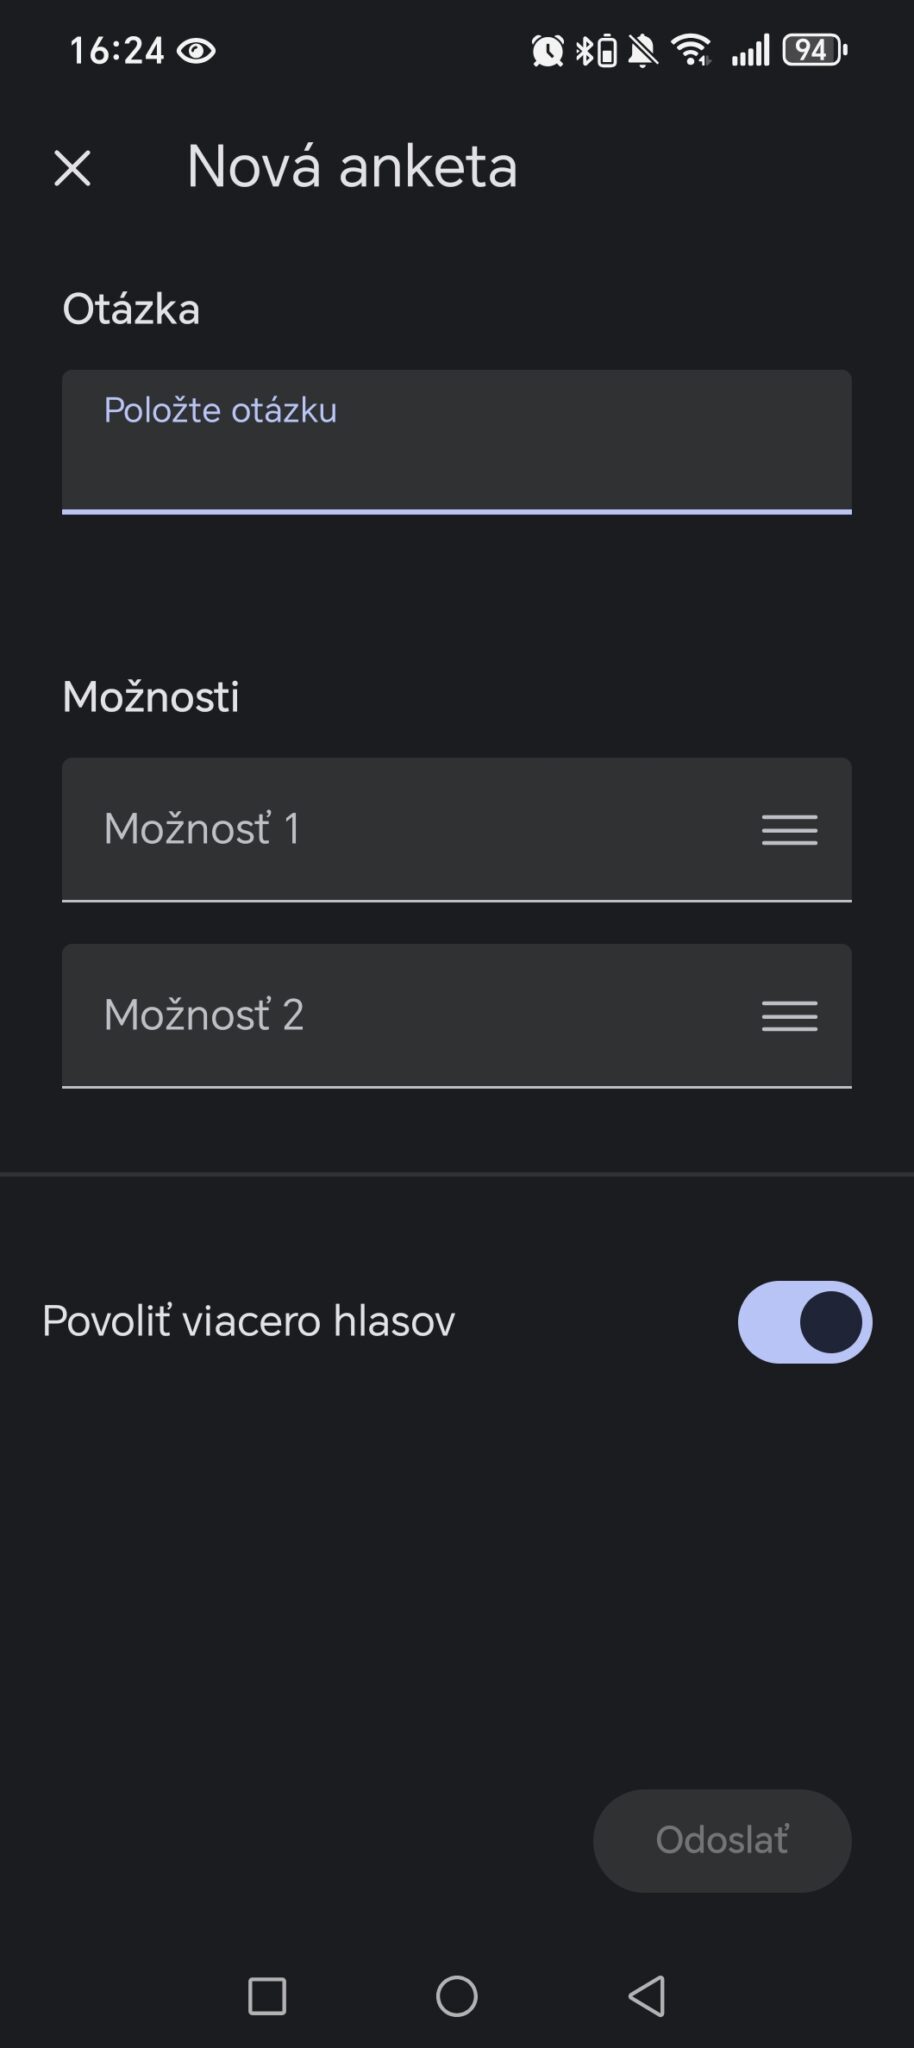
Task: Tap the Povoliť viacero hlasov label
Action: [x=248, y=1321]
